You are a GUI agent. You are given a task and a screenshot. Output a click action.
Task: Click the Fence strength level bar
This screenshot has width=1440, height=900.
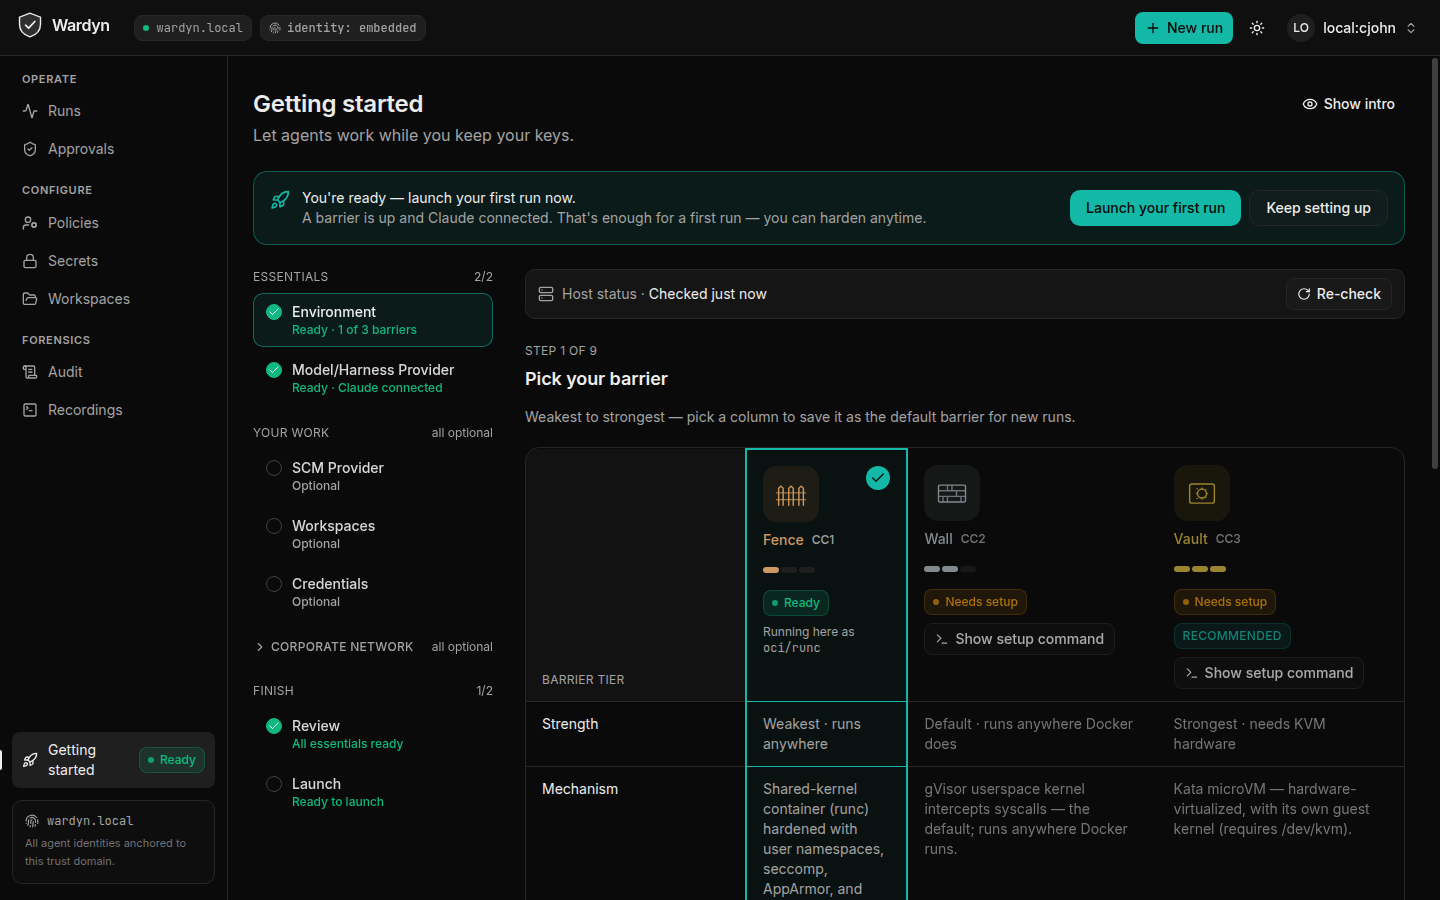tap(789, 570)
